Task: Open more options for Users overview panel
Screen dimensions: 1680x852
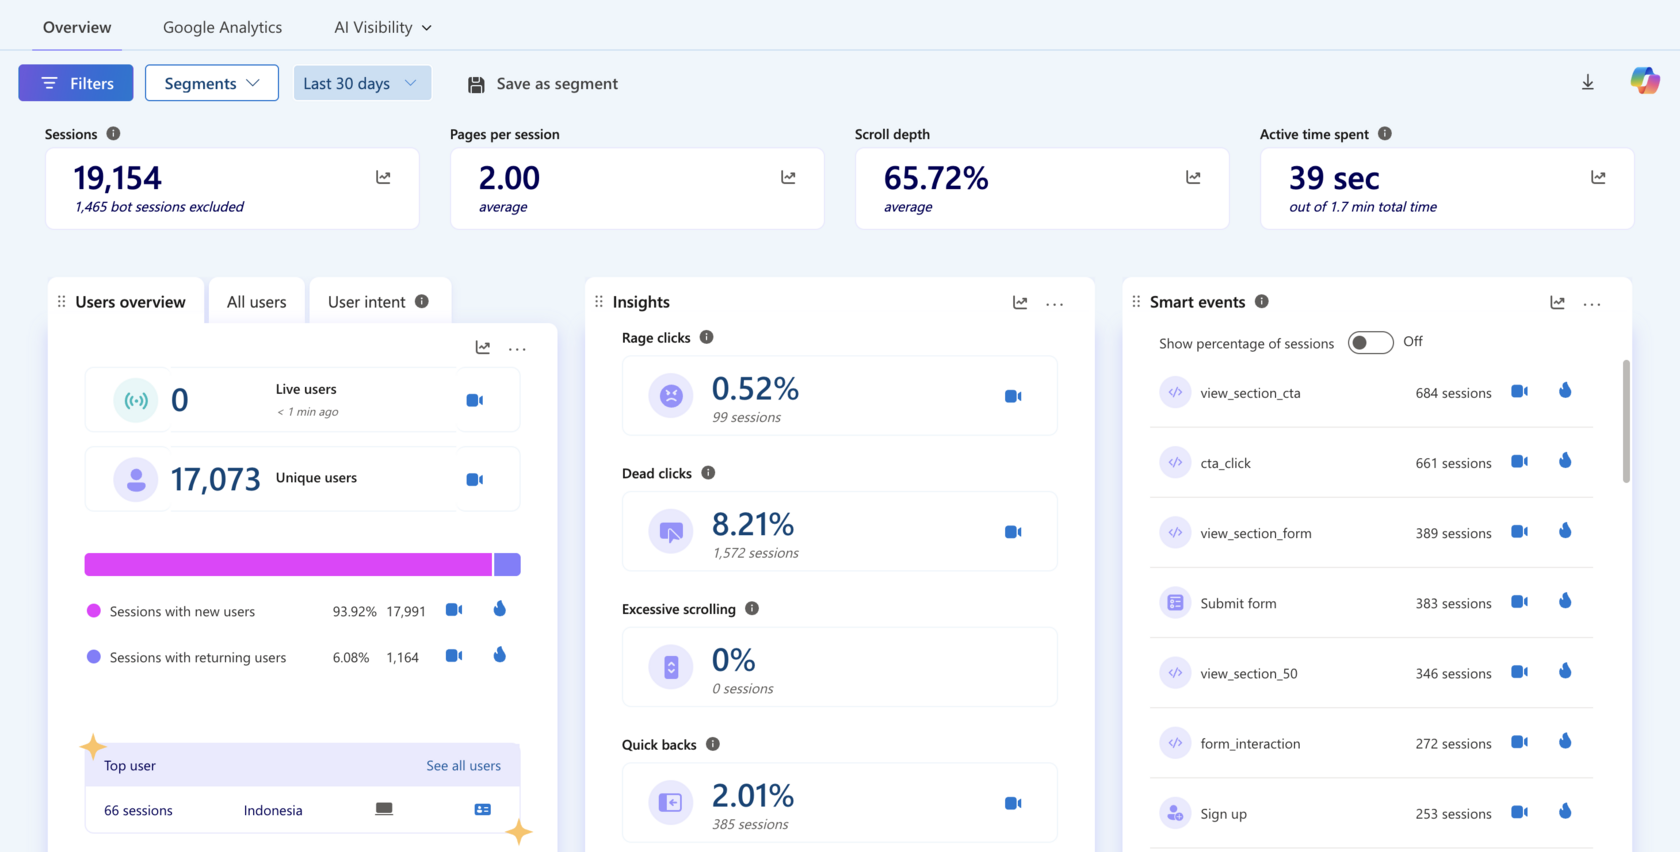Action: click(517, 348)
